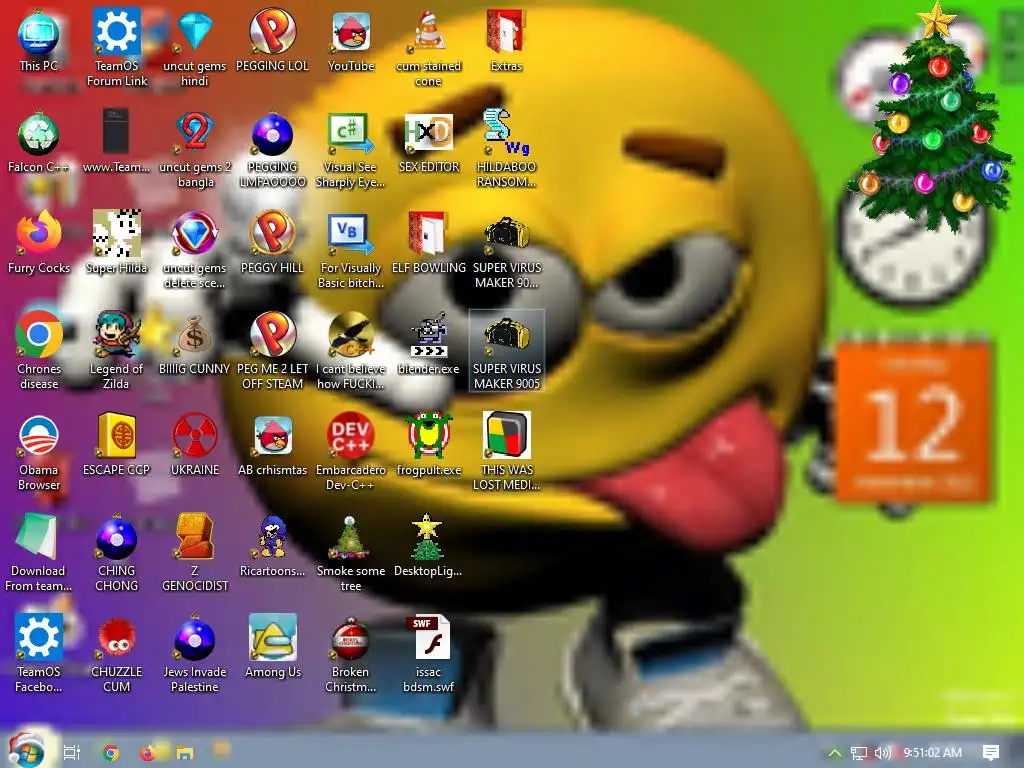The image size is (1024, 768).
Task: Open the Chrones disease Chrome shortcut
Action: click(x=39, y=351)
